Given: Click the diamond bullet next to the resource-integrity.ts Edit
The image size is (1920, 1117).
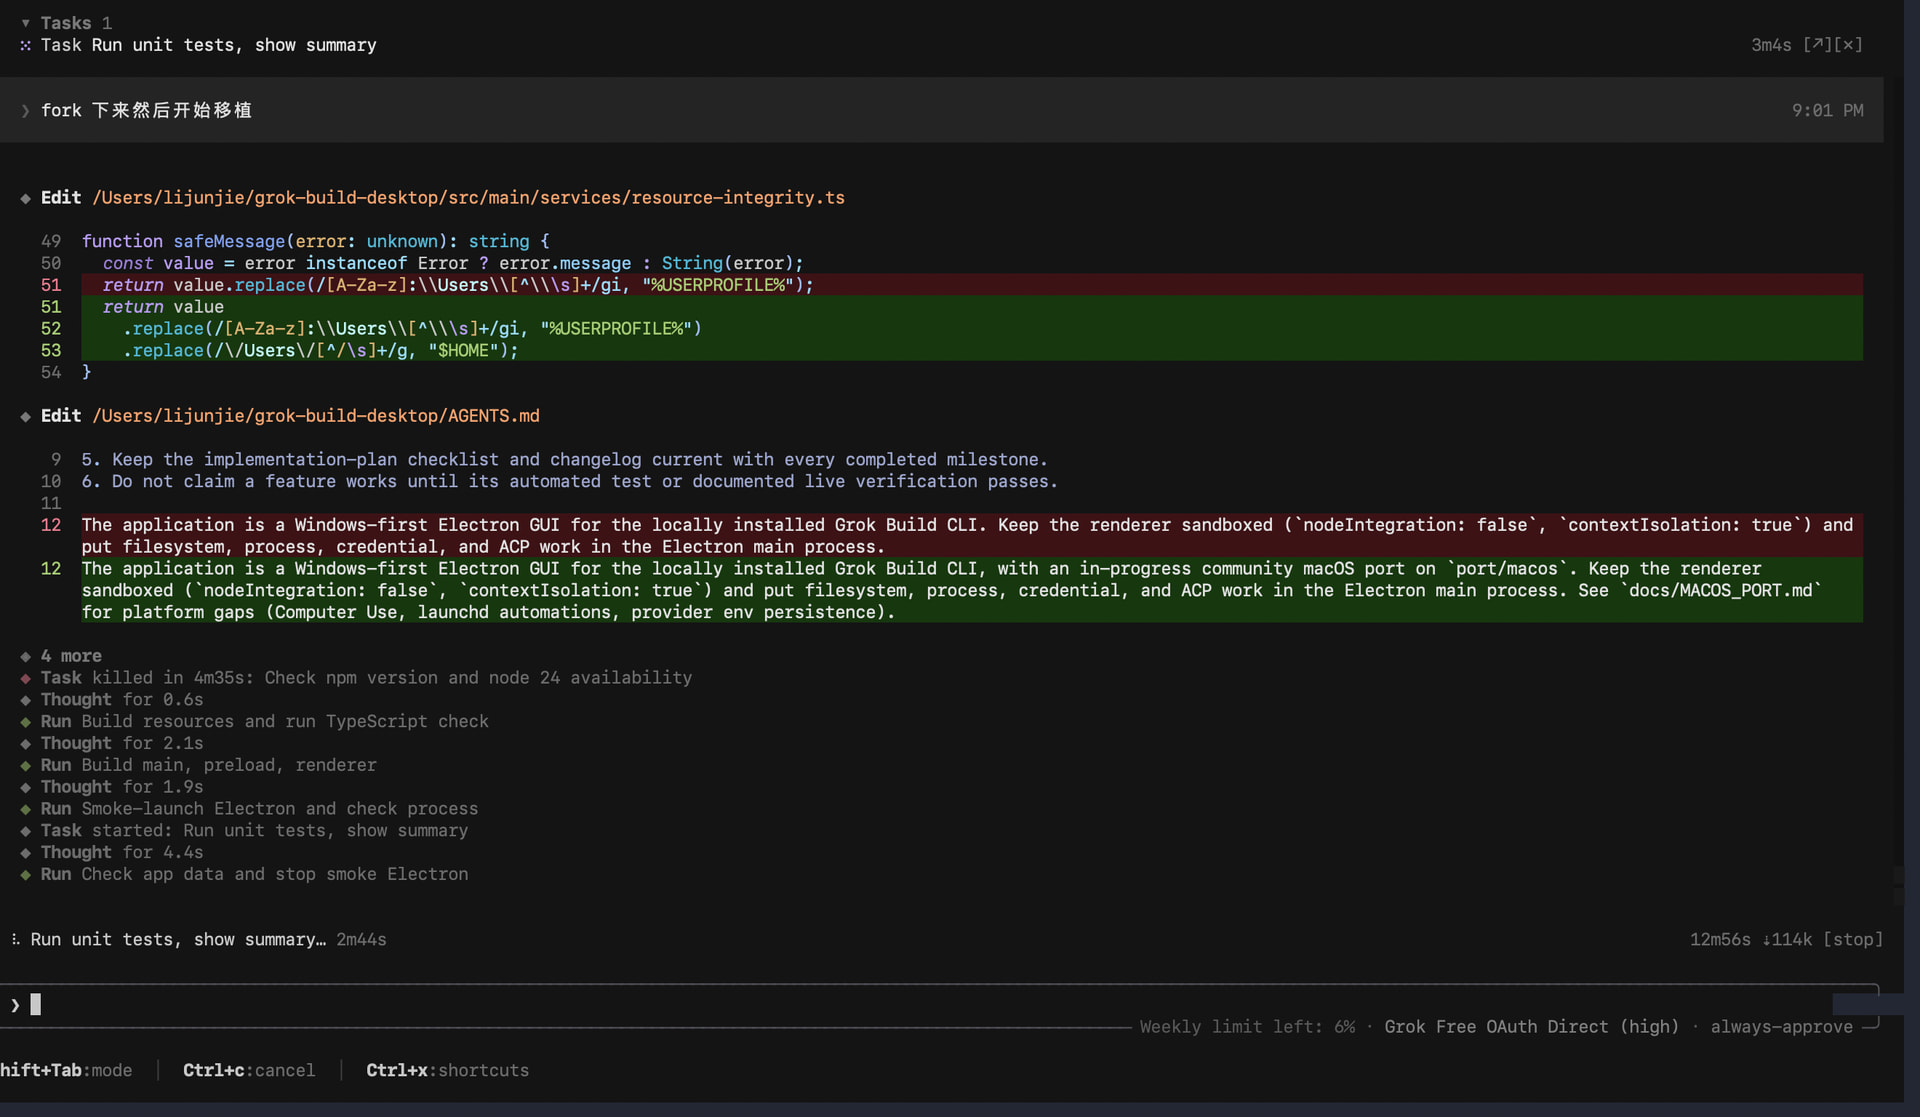Looking at the screenshot, I should tap(26, 198).
